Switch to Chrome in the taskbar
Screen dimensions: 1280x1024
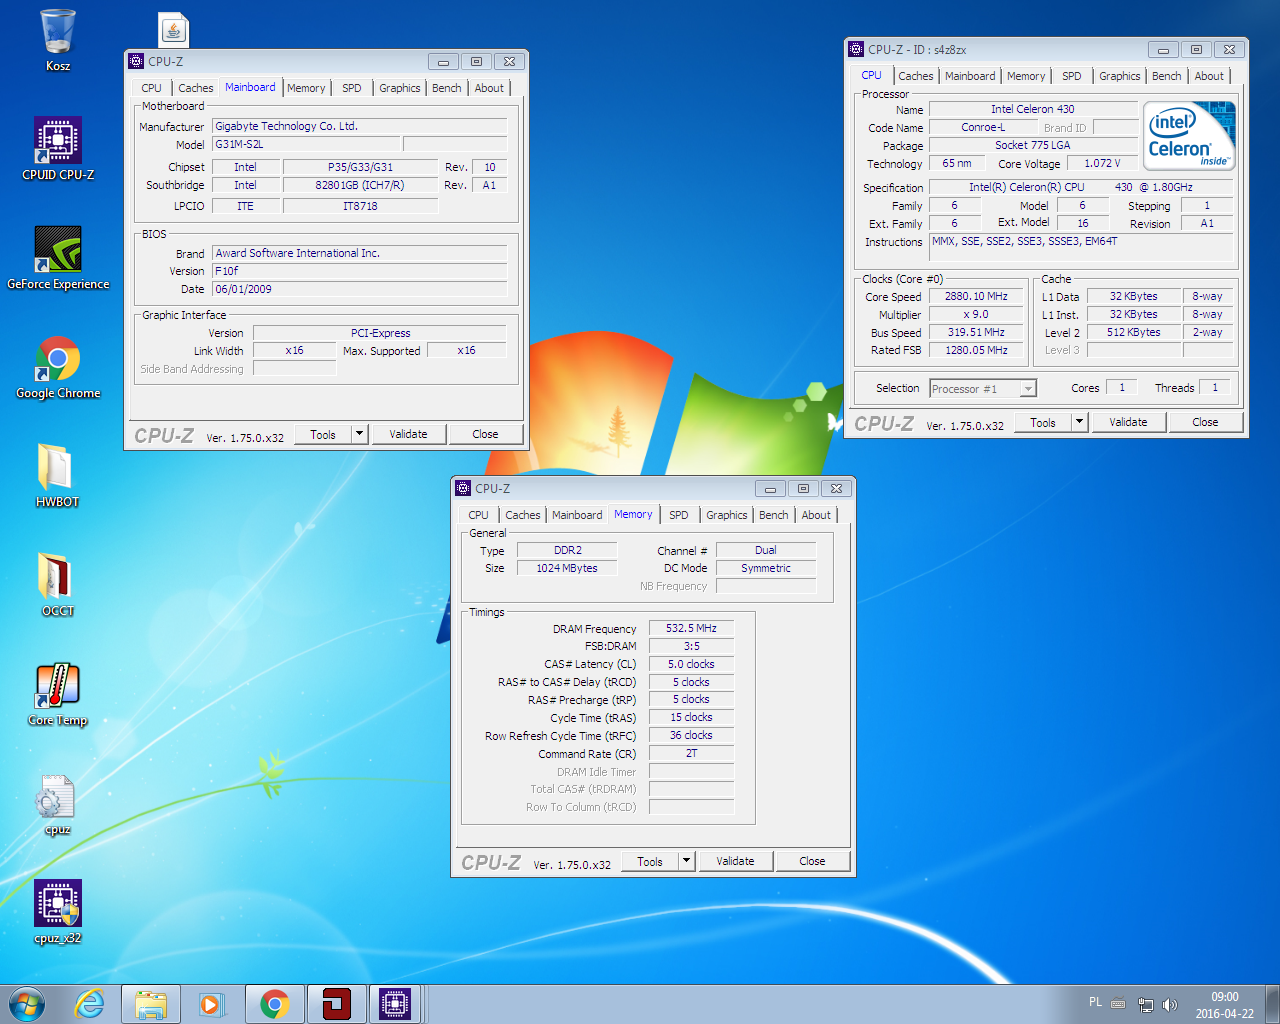click(x=274, y=1004)
